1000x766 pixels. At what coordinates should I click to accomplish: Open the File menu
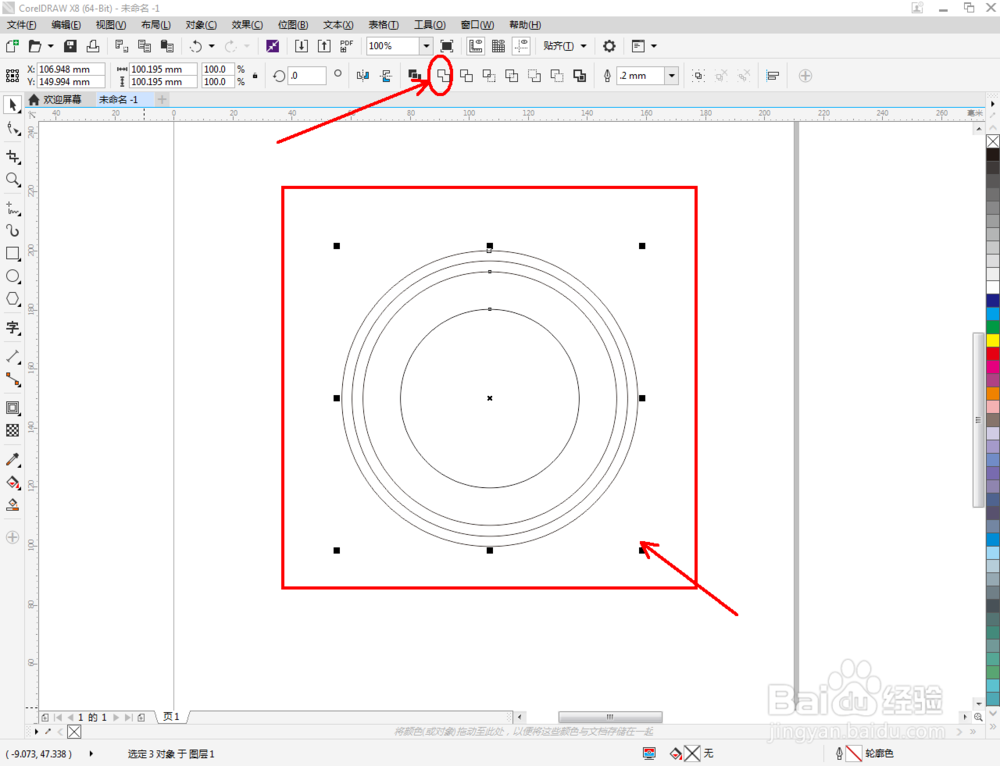(22, 25)
